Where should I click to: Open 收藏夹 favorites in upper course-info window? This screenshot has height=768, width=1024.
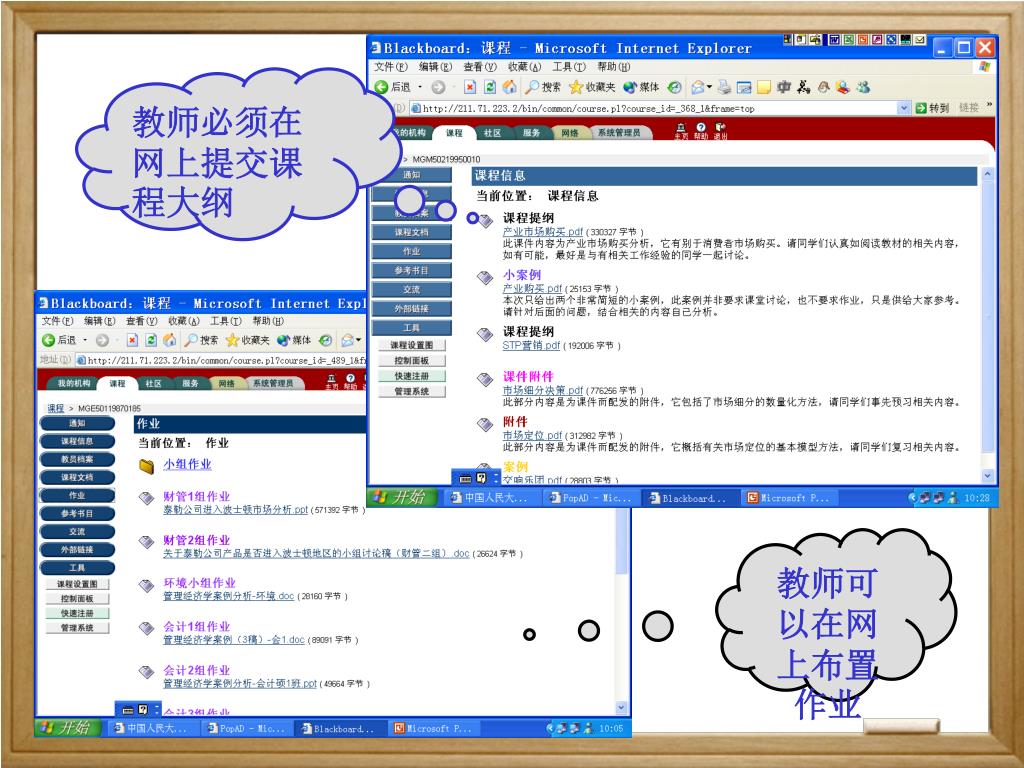pos(592,87)
